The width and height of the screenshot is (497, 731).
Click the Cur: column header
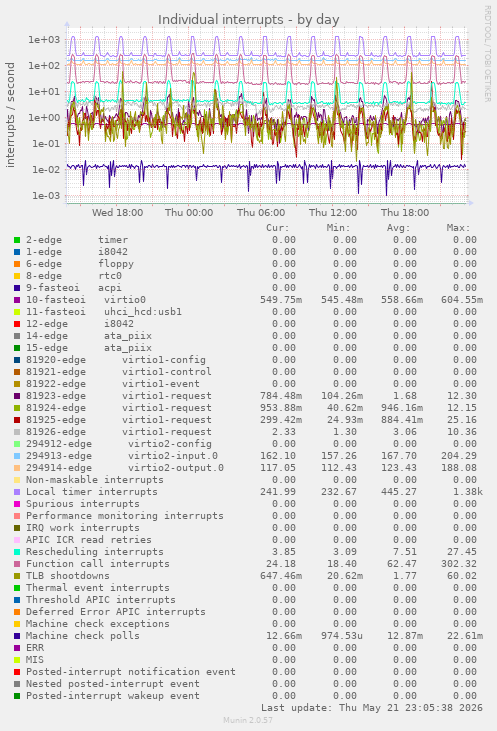click(x=278, y=228)
